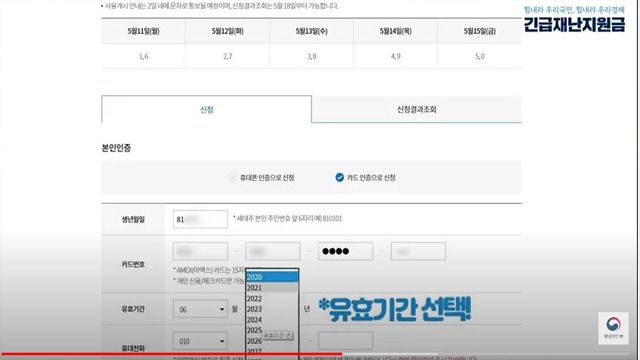Click the 3,8 table cell
This screenshot has width=640, height=360.
coord(311,56)
